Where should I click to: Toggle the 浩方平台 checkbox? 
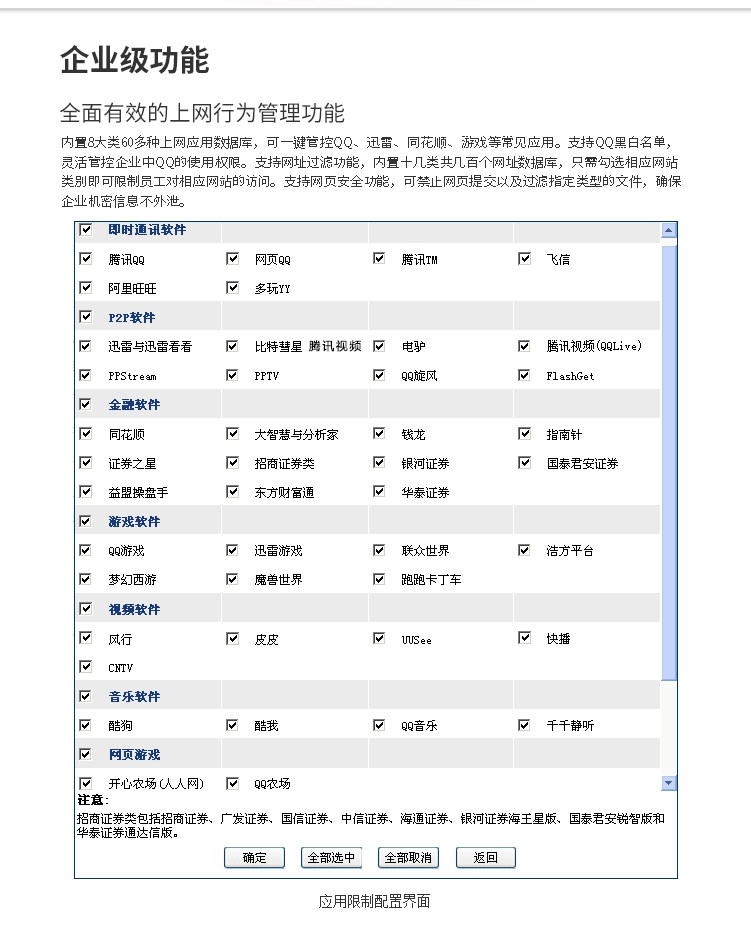point(524,550)
